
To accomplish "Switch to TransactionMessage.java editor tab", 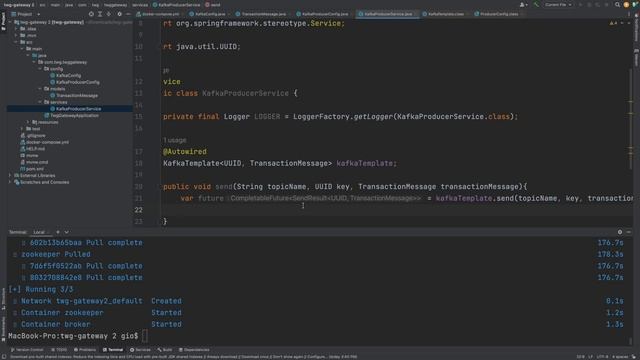I will (263, 14).
